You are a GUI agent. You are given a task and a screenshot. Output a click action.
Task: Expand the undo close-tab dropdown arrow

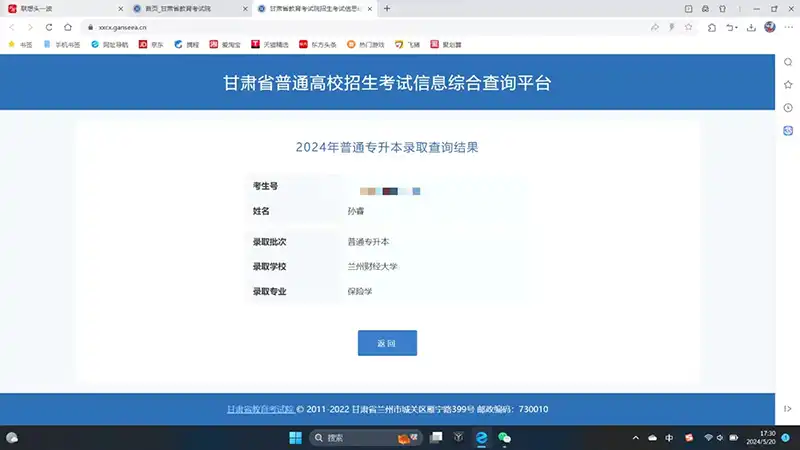point(738,27)
